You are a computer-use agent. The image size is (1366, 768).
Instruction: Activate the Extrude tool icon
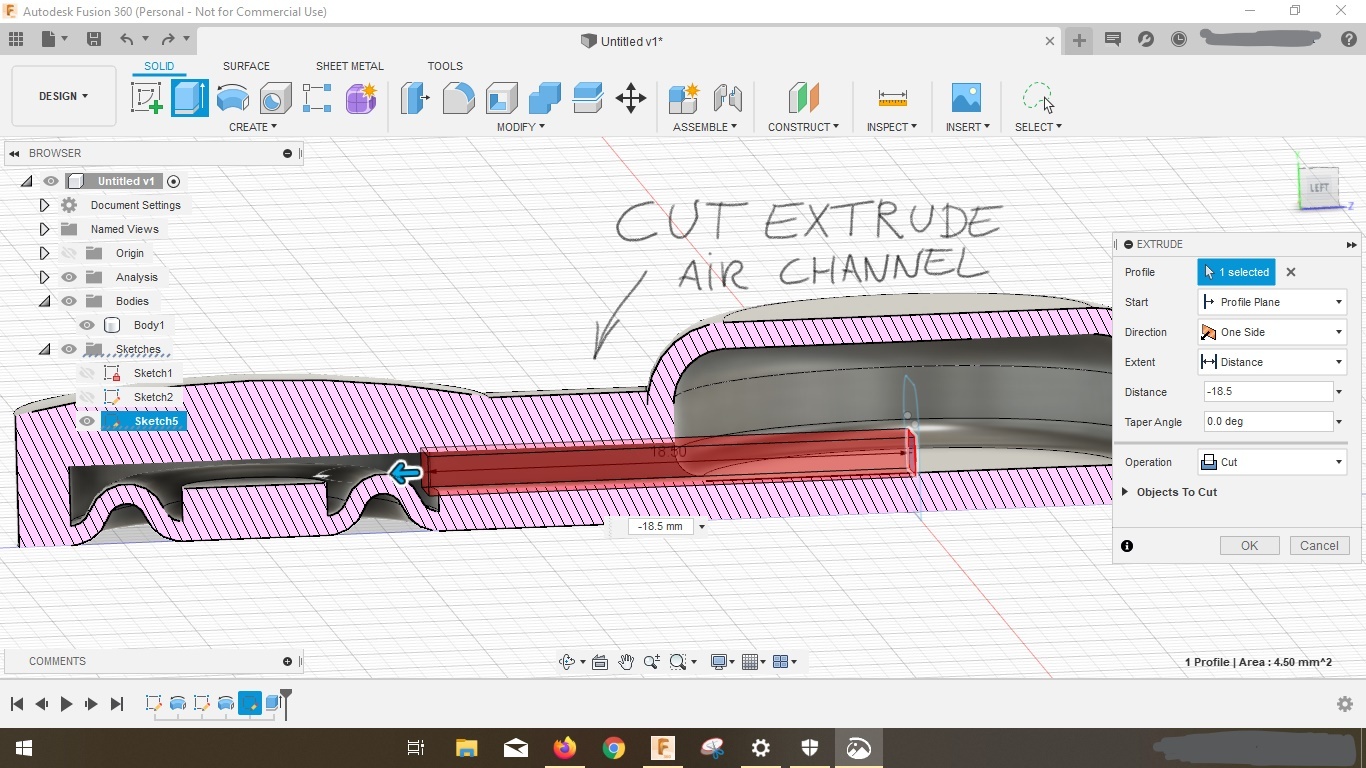coord(189,98)
